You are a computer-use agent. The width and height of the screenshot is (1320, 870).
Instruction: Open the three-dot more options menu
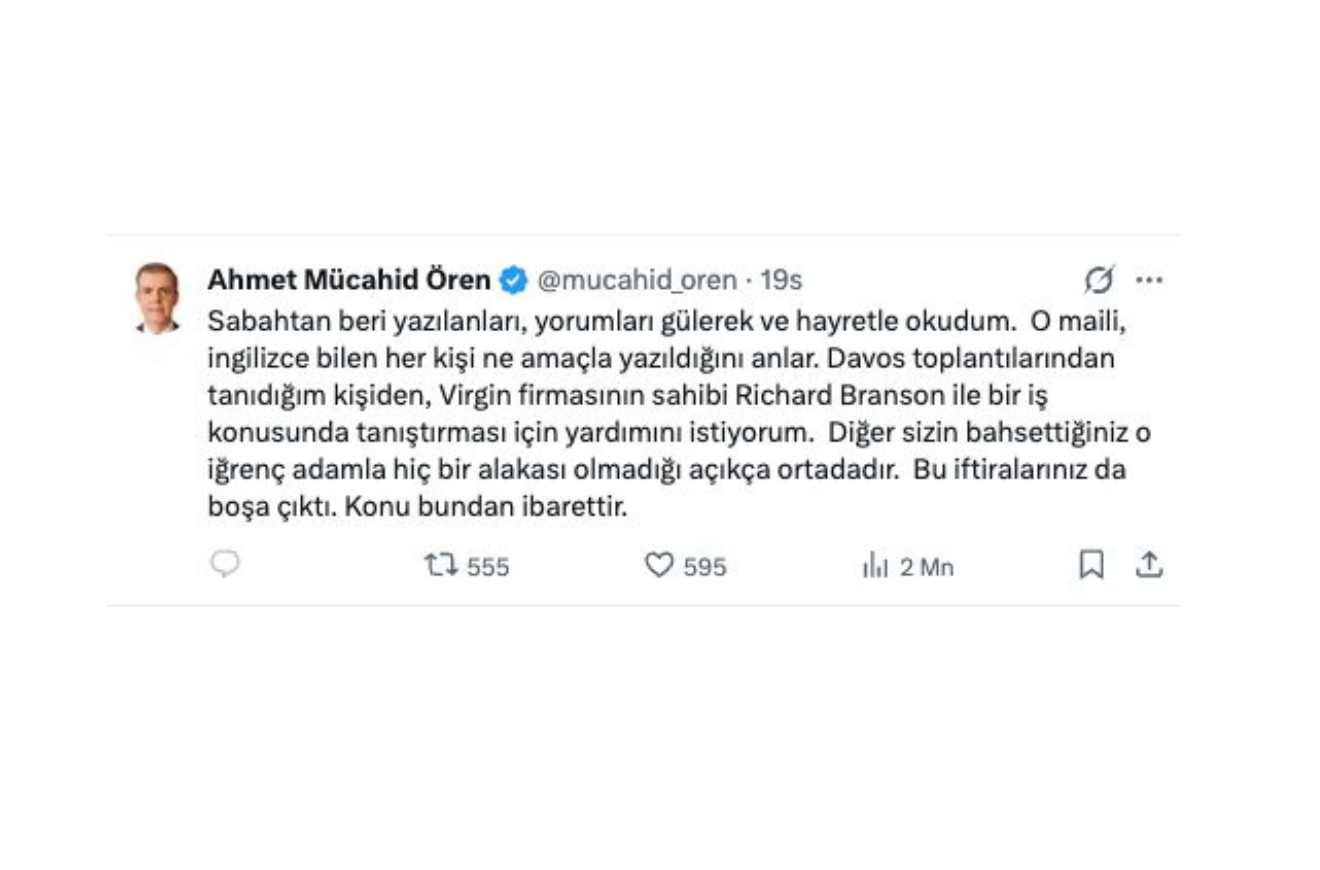pos(1149,281)
